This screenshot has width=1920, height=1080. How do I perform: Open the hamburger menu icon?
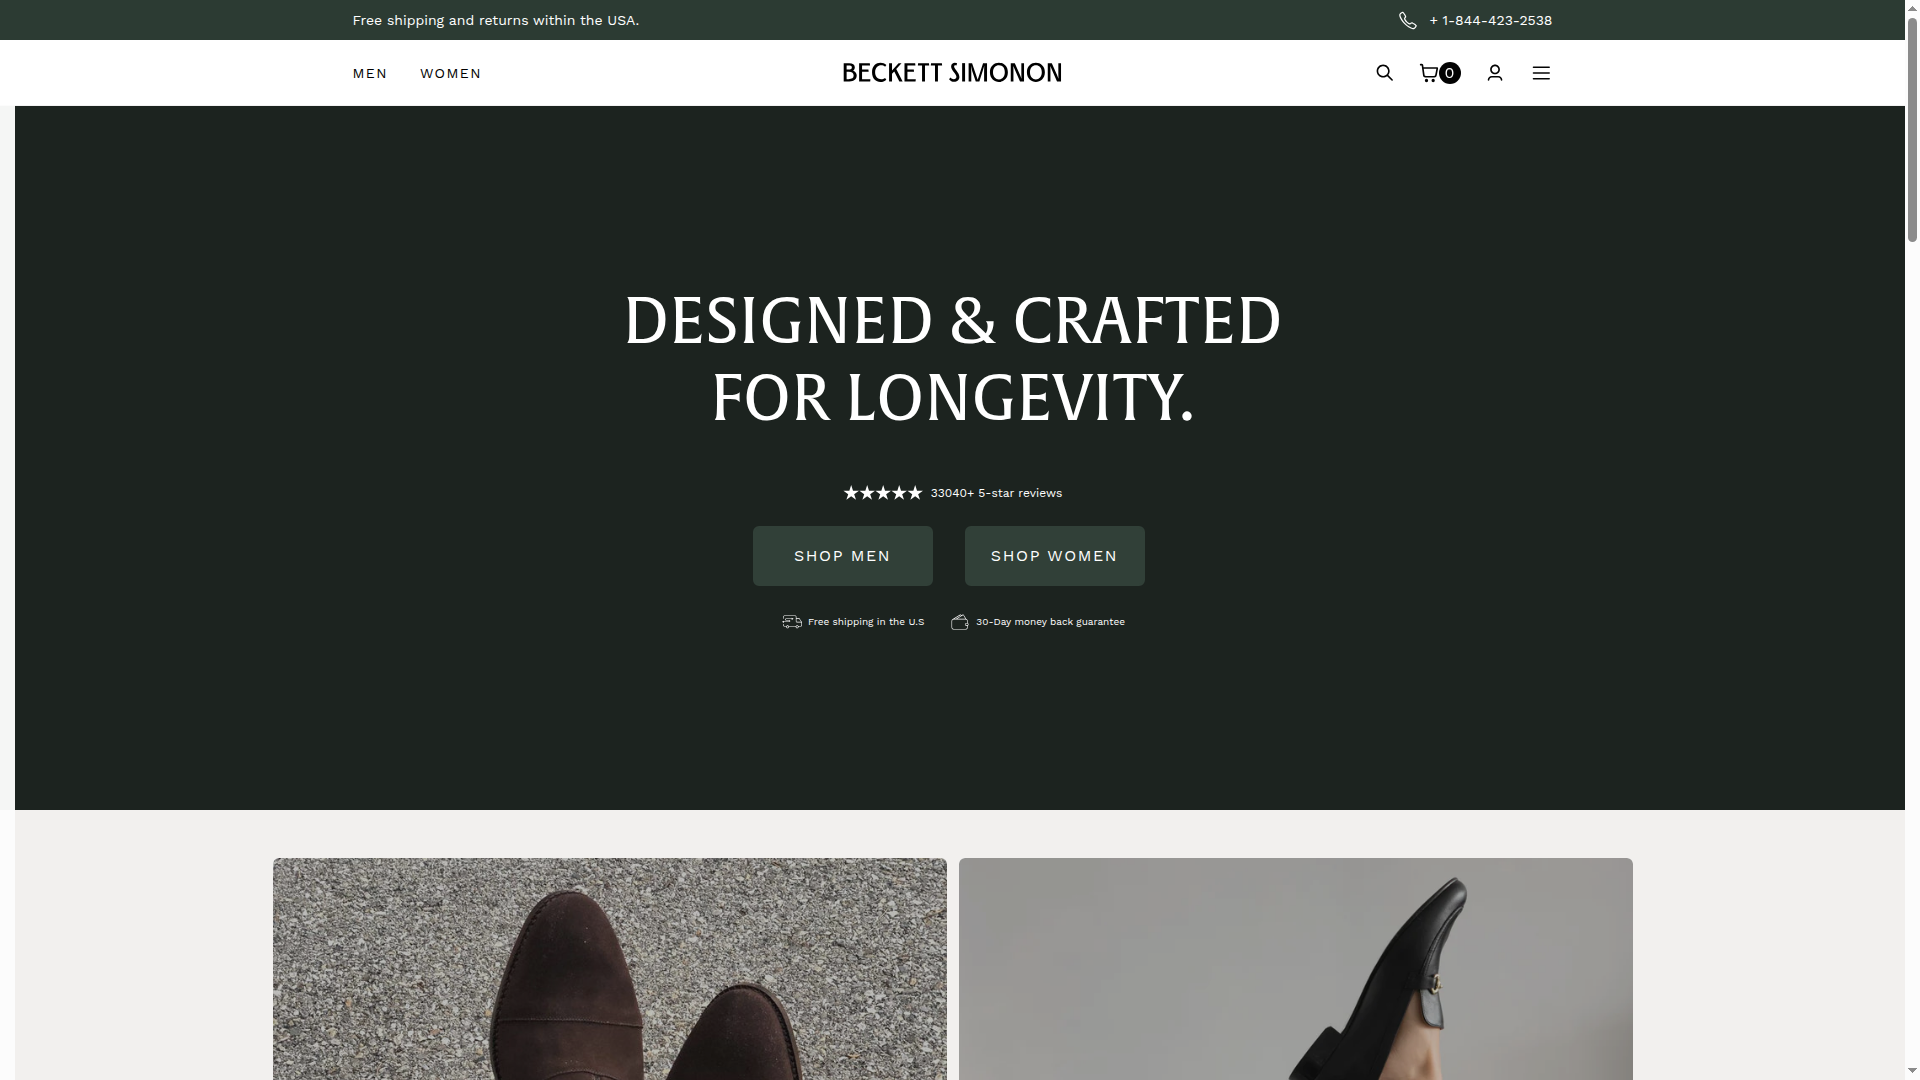coord(1541,73)
